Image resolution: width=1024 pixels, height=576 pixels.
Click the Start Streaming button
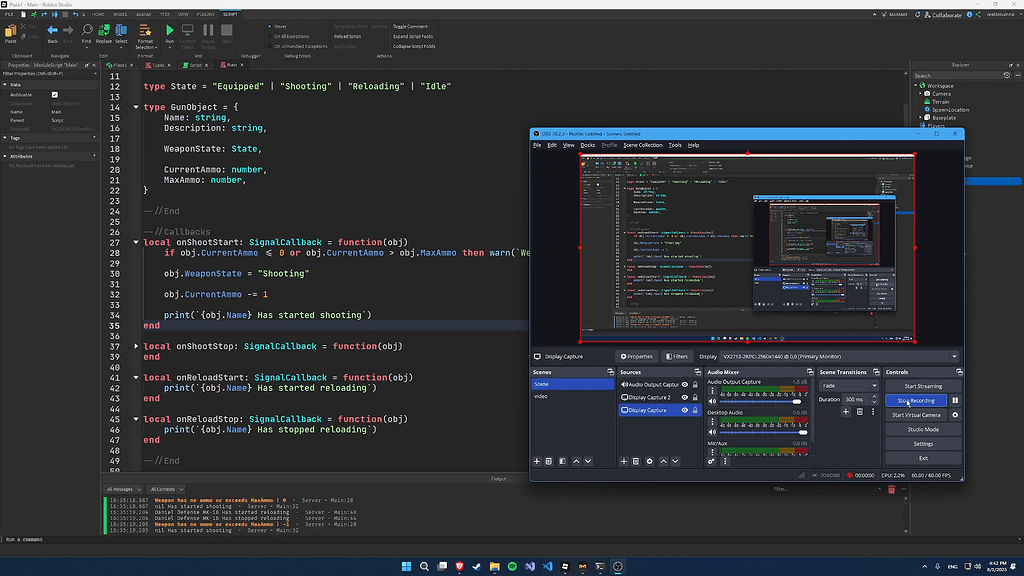coord(923,386)
